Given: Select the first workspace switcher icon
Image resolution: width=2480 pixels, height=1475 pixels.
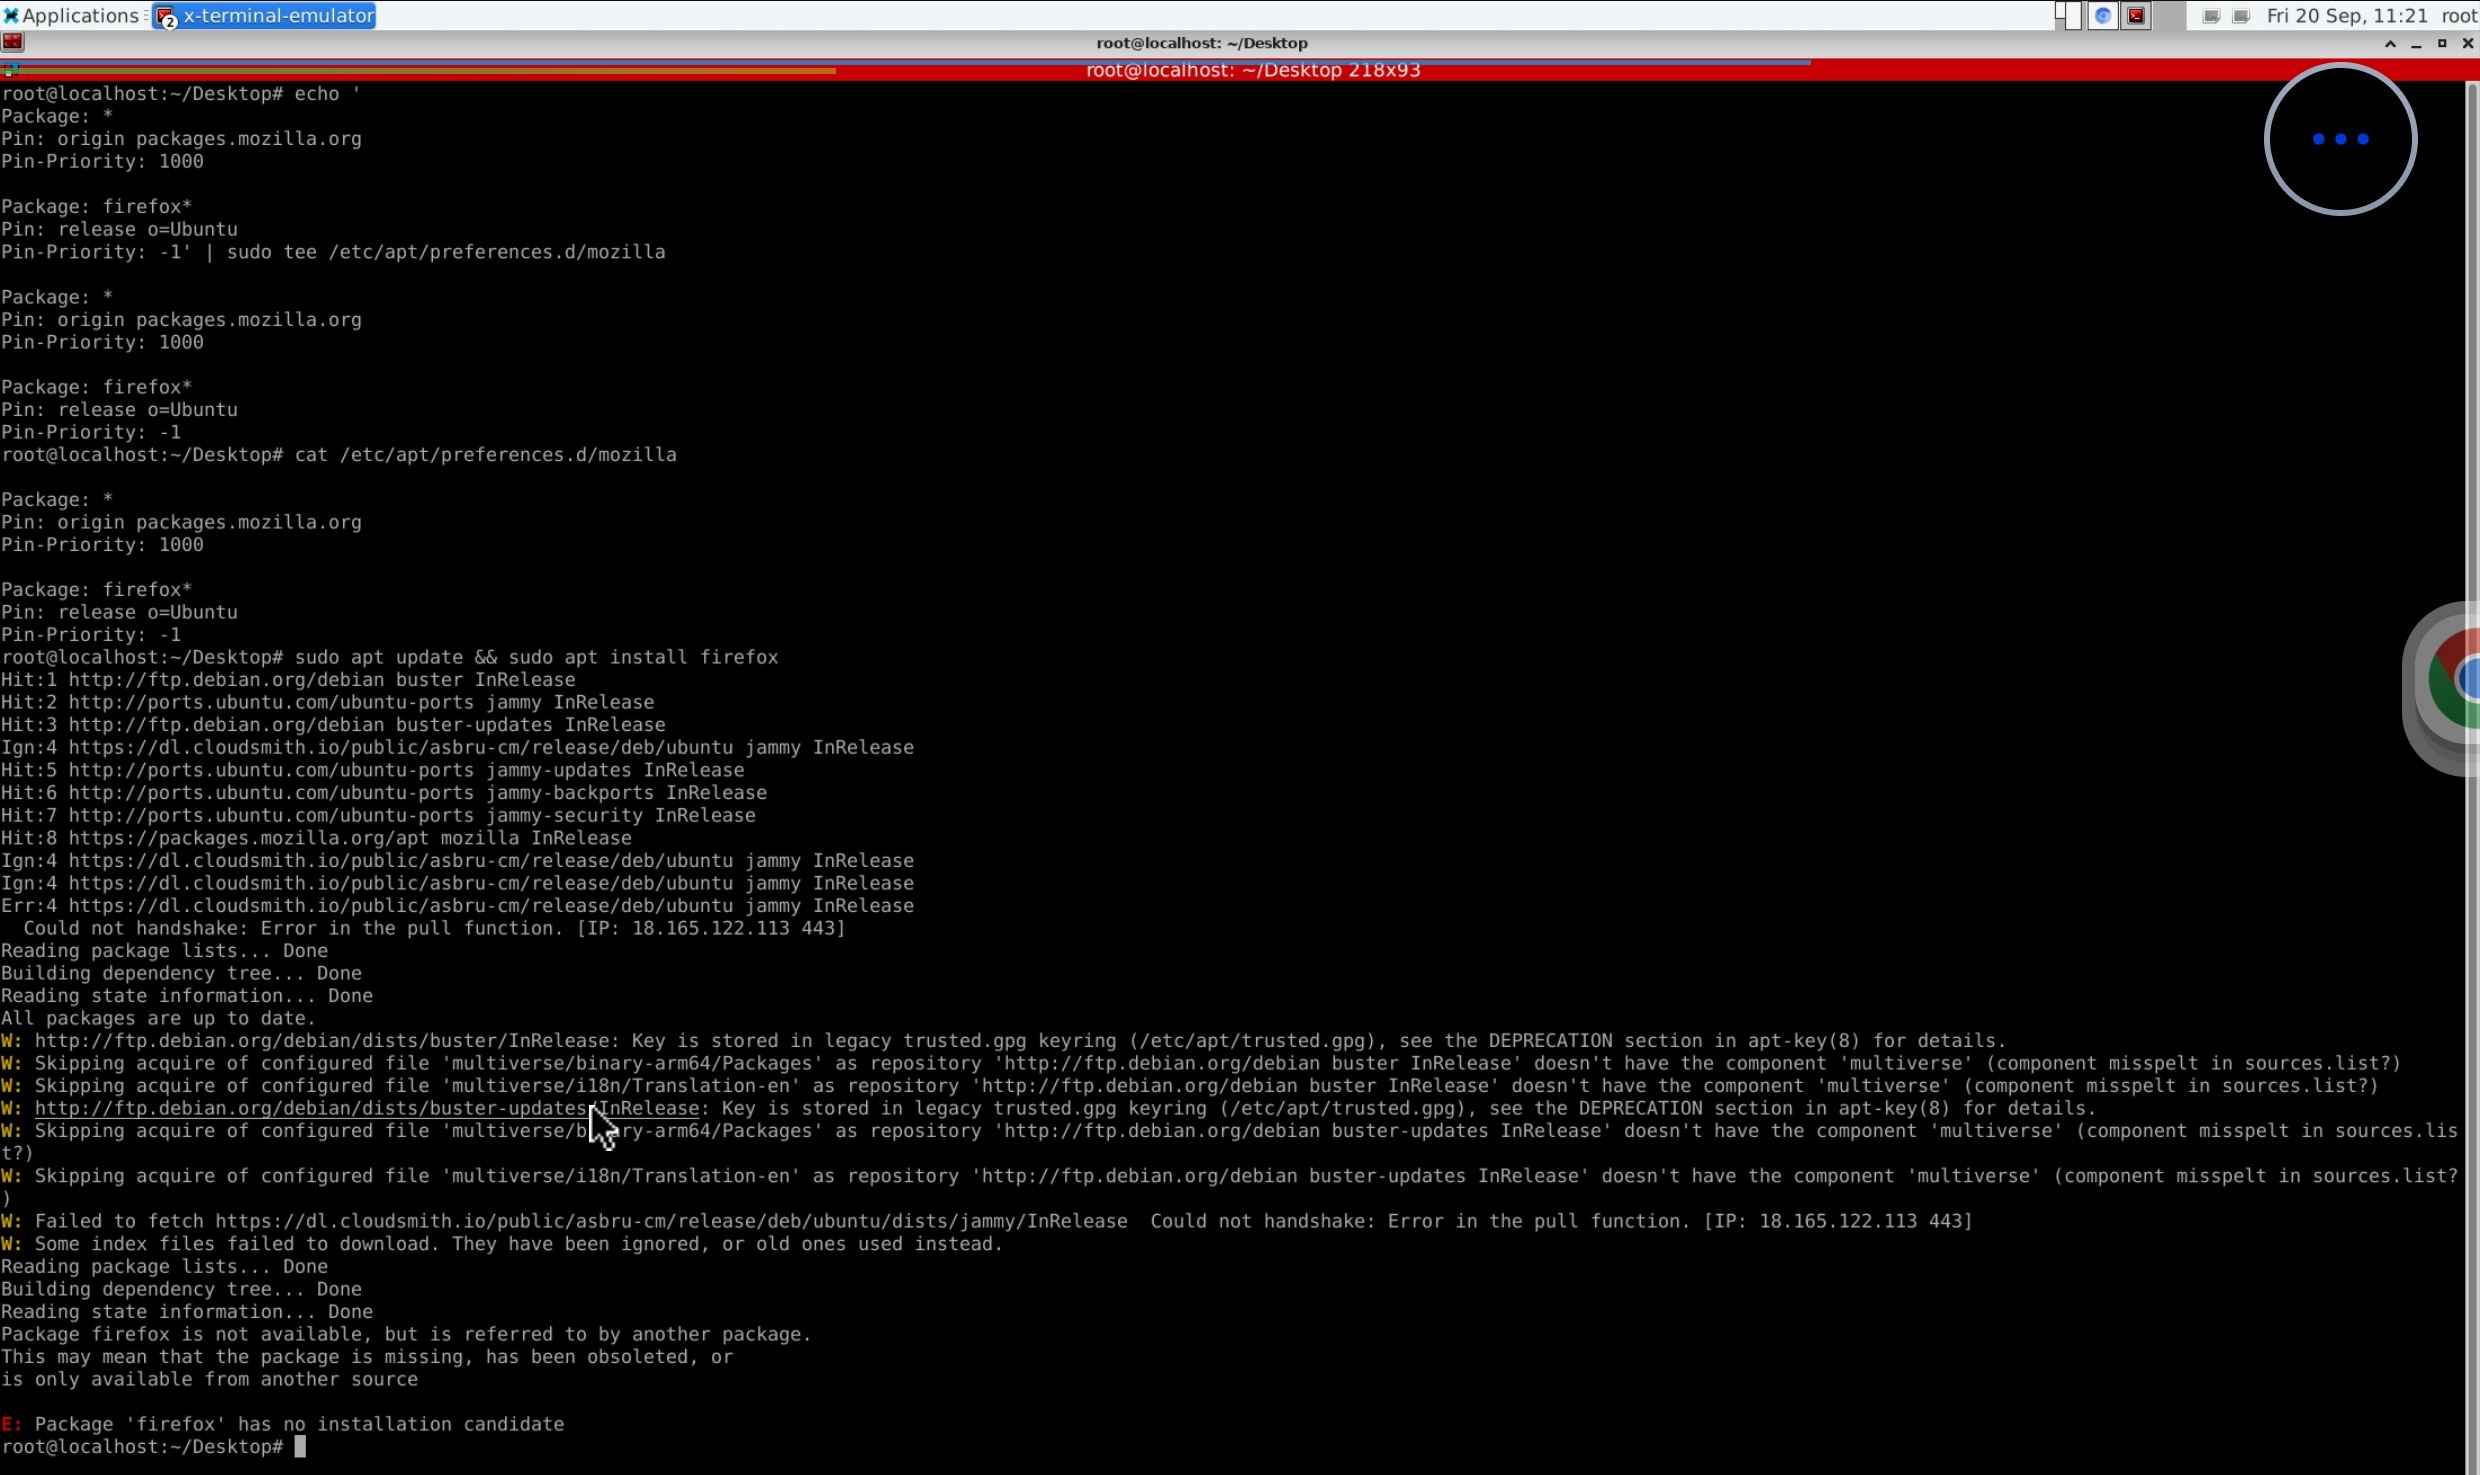Looking at the screenshot, I should [x=2212, y=15].
